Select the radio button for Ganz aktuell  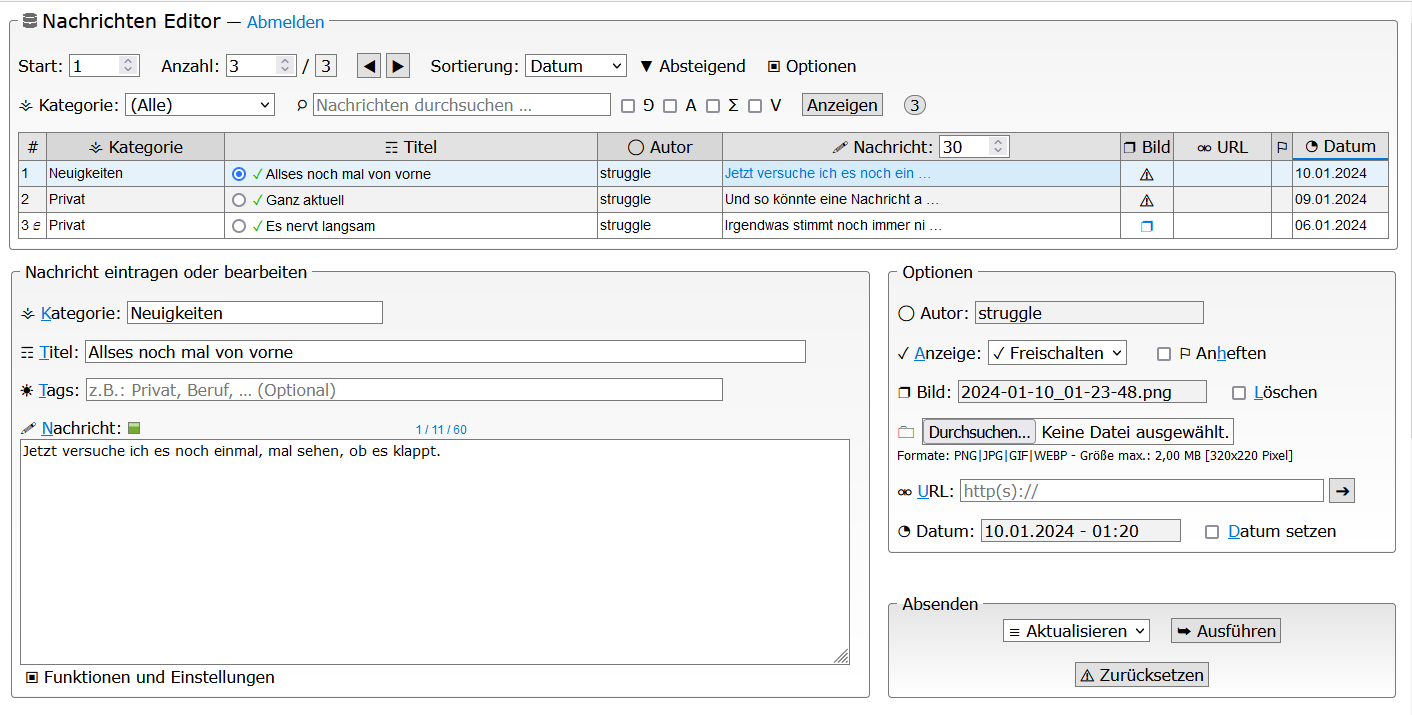click(239, 200)
